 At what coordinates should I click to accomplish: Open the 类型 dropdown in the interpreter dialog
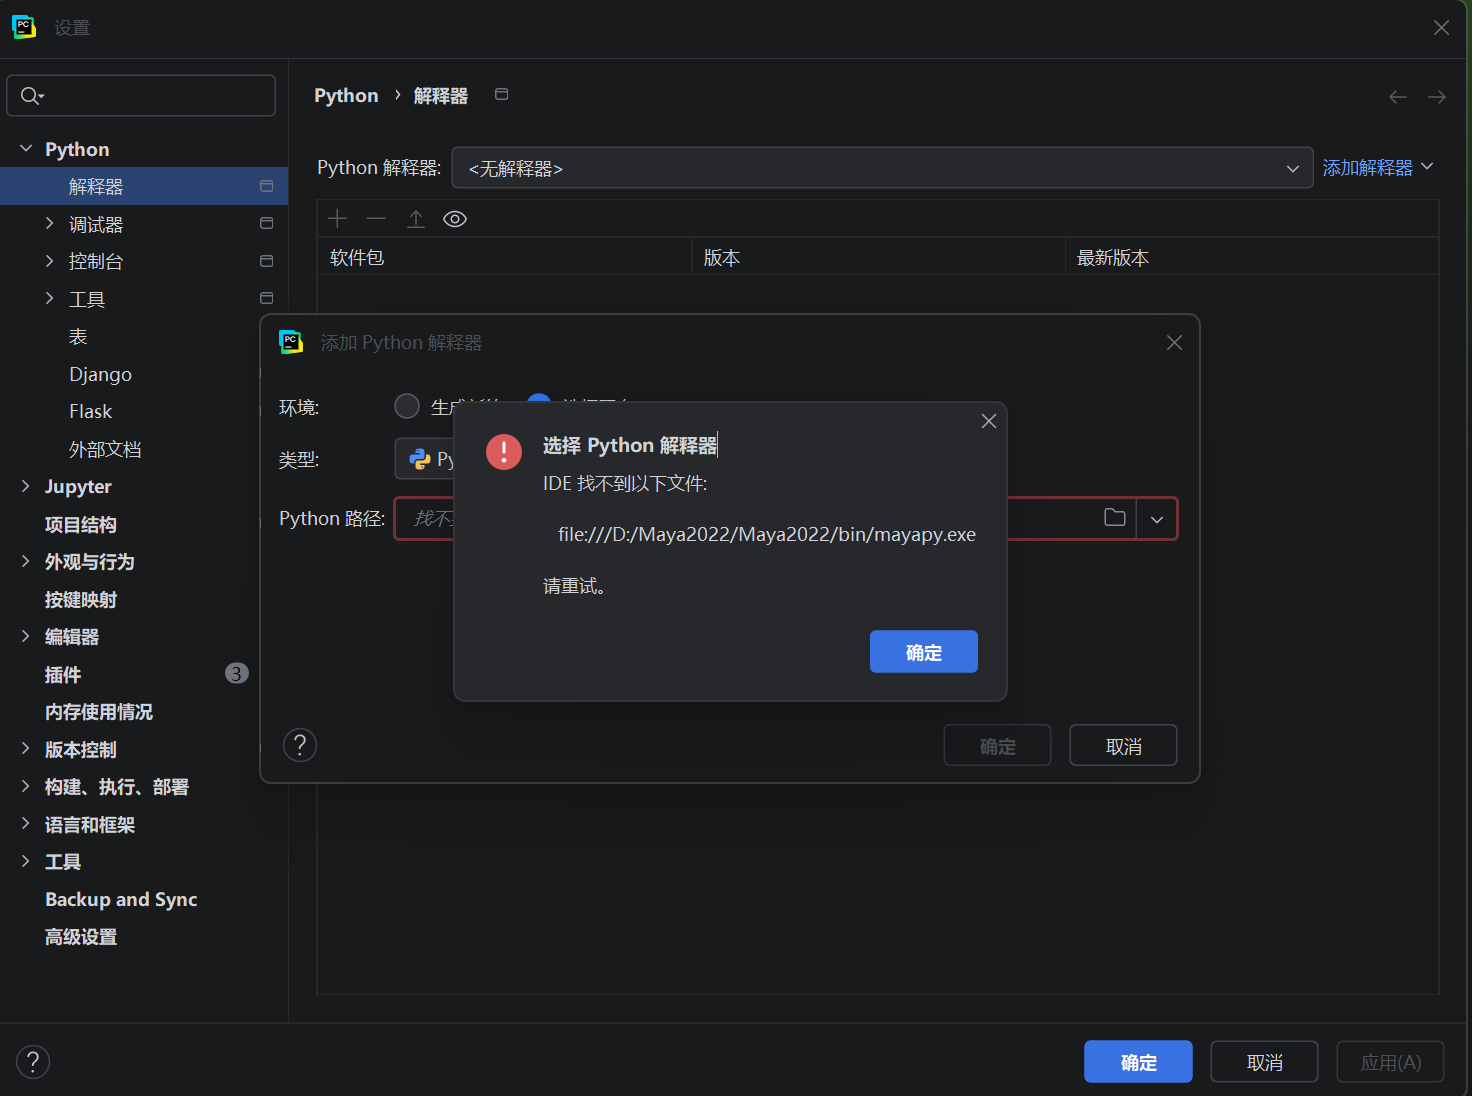click(425, 459)
